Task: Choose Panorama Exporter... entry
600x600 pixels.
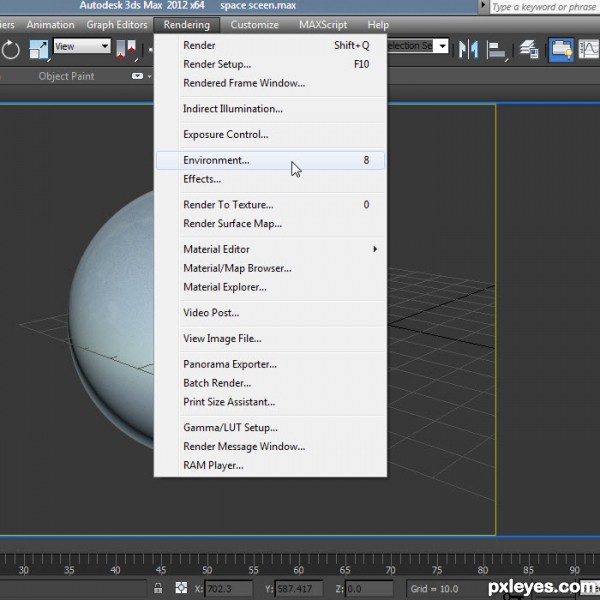Action: 270,364
